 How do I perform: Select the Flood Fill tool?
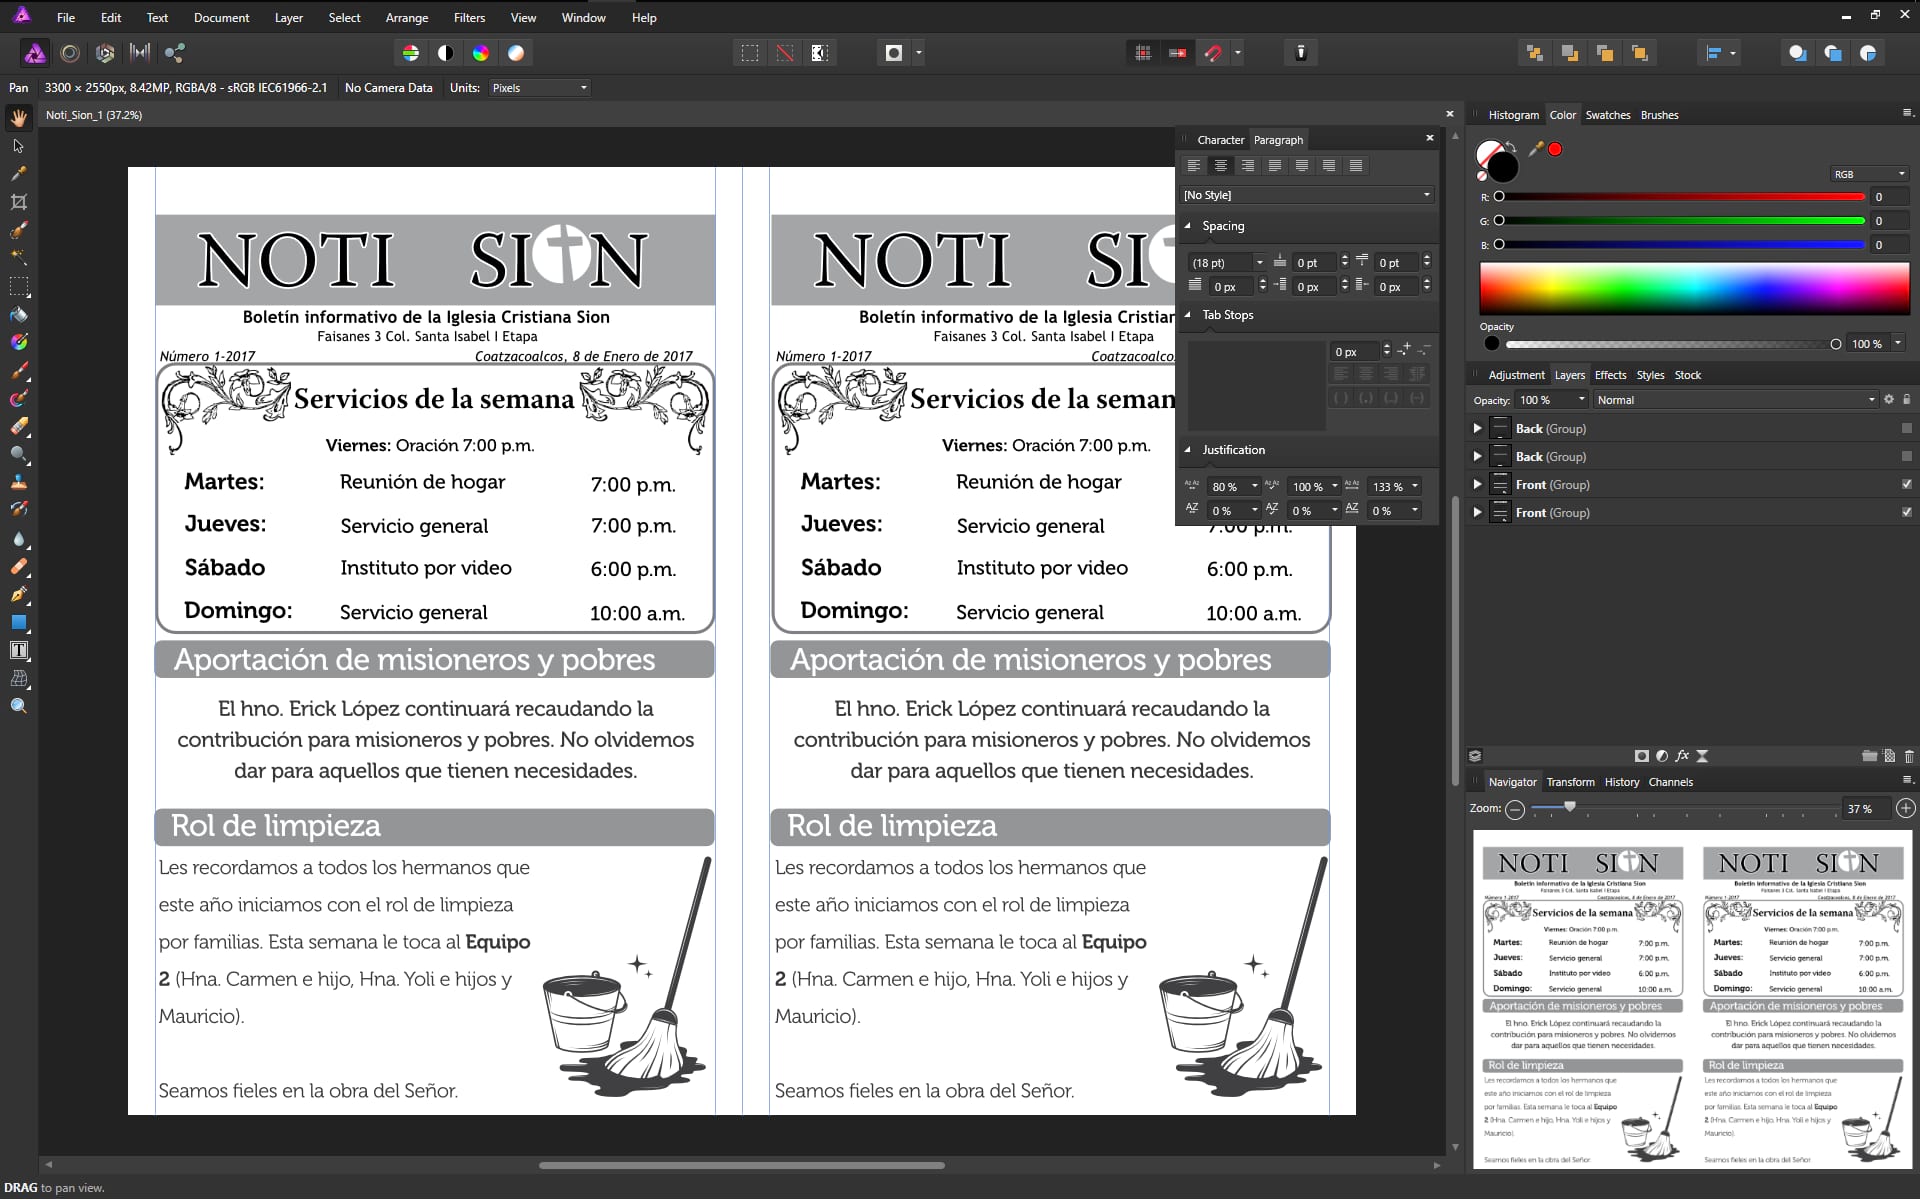pos(18,314)
